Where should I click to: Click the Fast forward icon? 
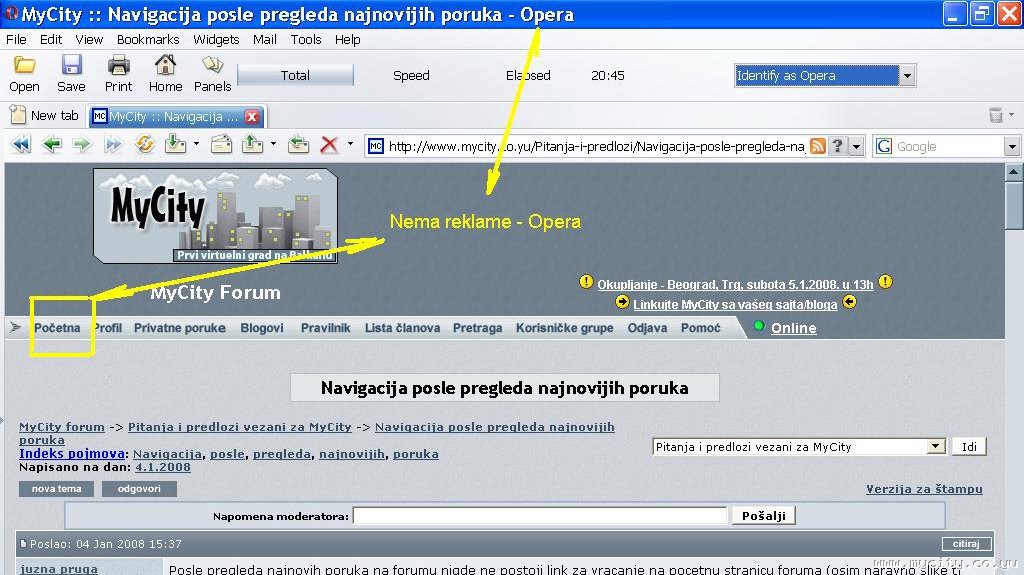(x=113, y=144)
